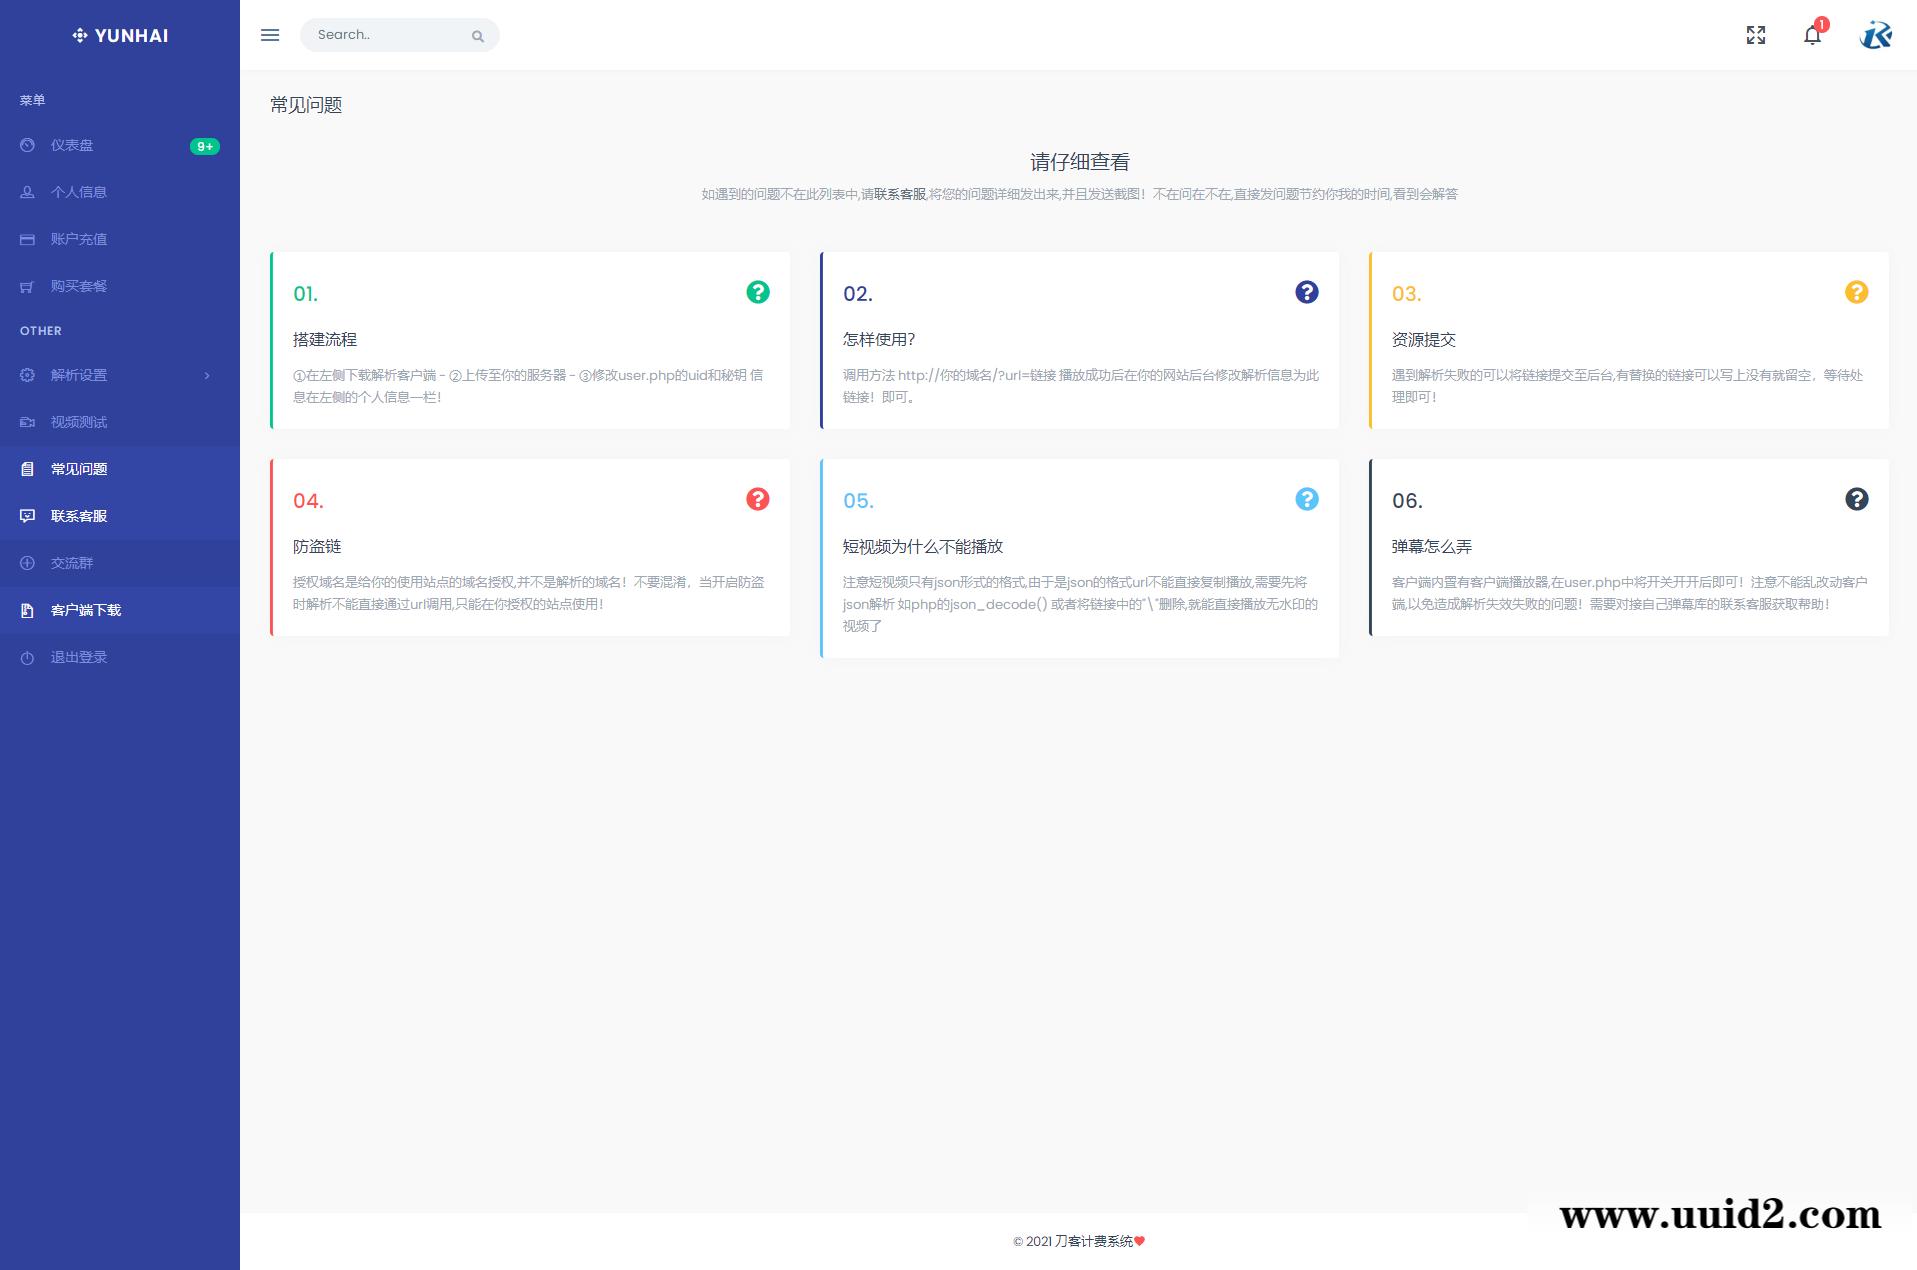Image resolution: width=1917 pixels, height=1270 pixels.
Task: Click the dark question icon on card 06
Action: tap(1856, 499)
